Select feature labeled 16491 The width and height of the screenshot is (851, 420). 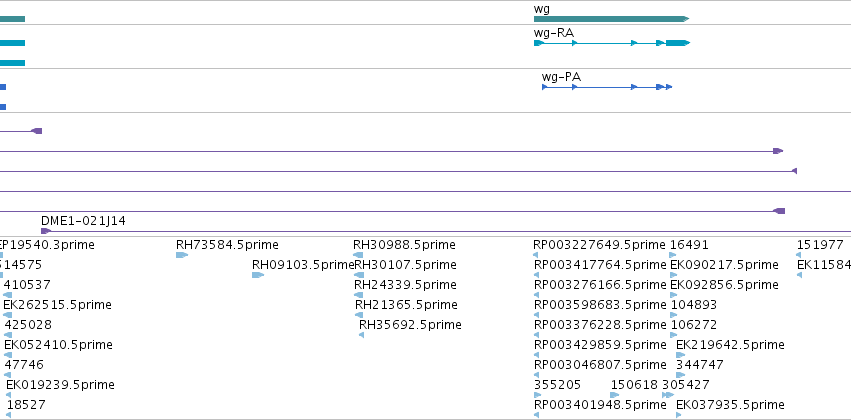coord(689,245)
